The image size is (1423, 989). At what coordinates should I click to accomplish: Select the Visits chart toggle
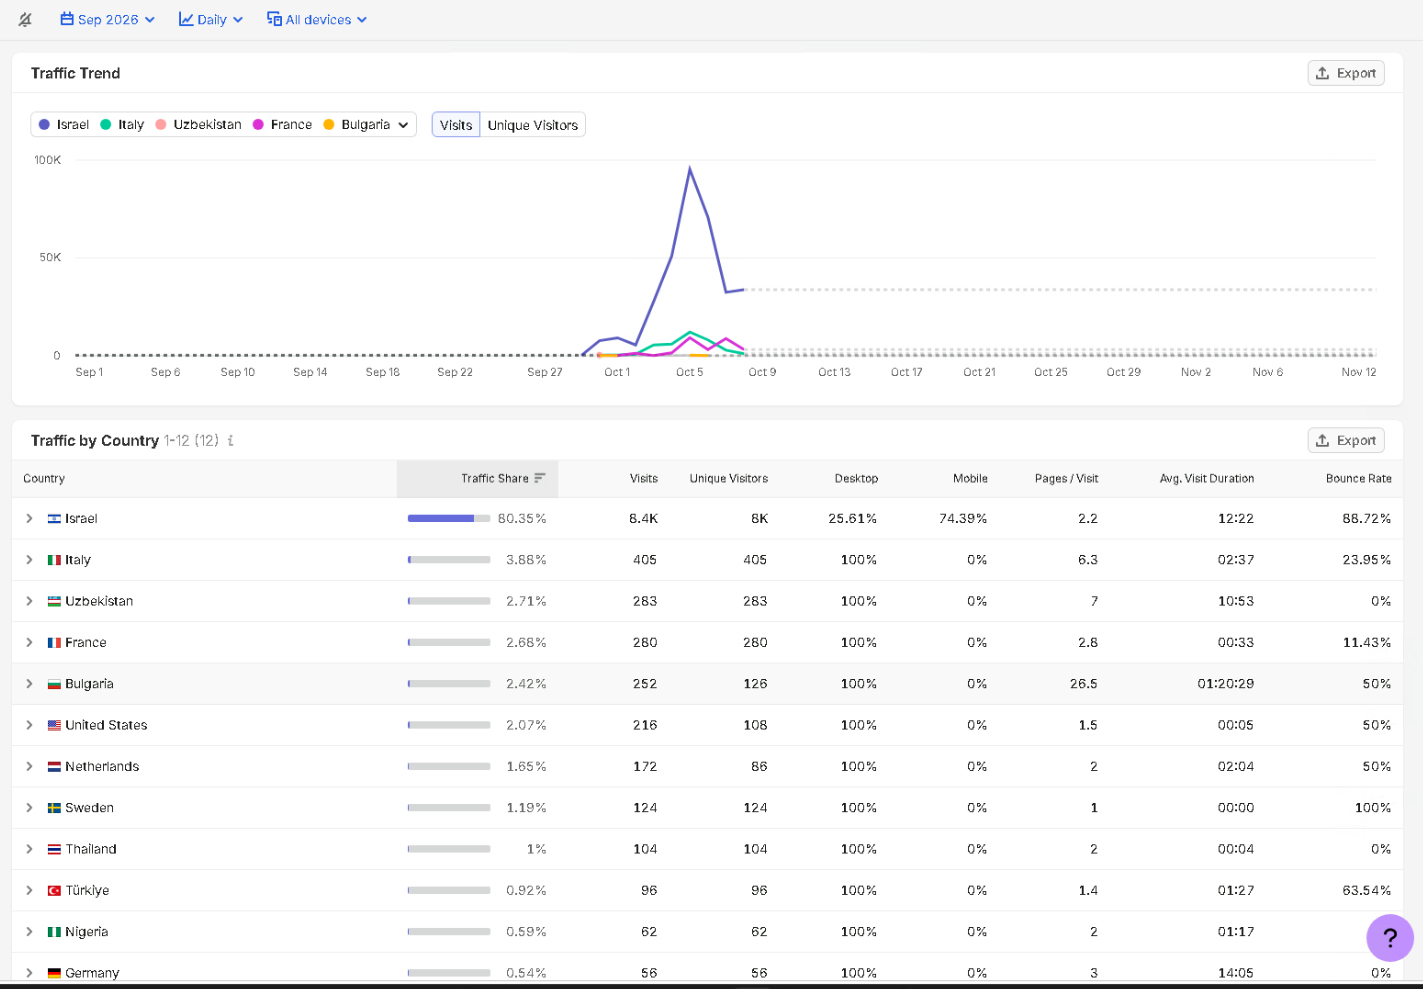click(x=455, y=125)
